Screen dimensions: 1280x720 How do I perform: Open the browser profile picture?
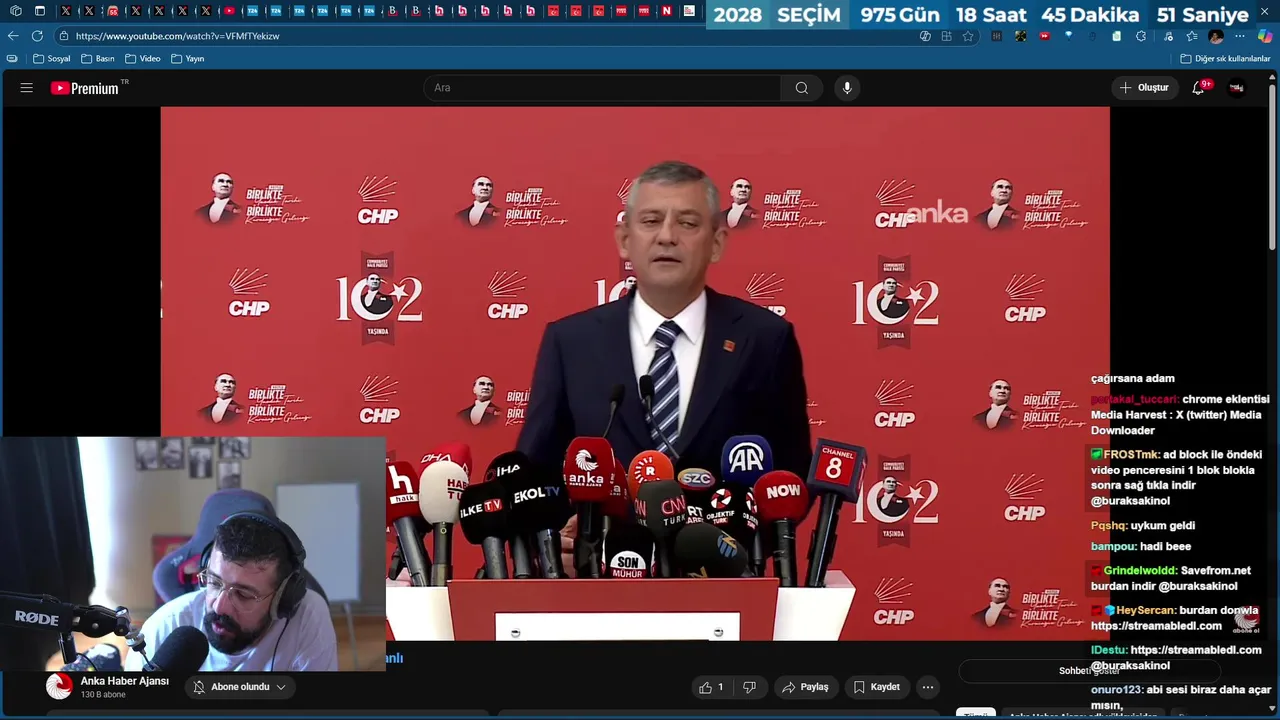click(1215, 36)
